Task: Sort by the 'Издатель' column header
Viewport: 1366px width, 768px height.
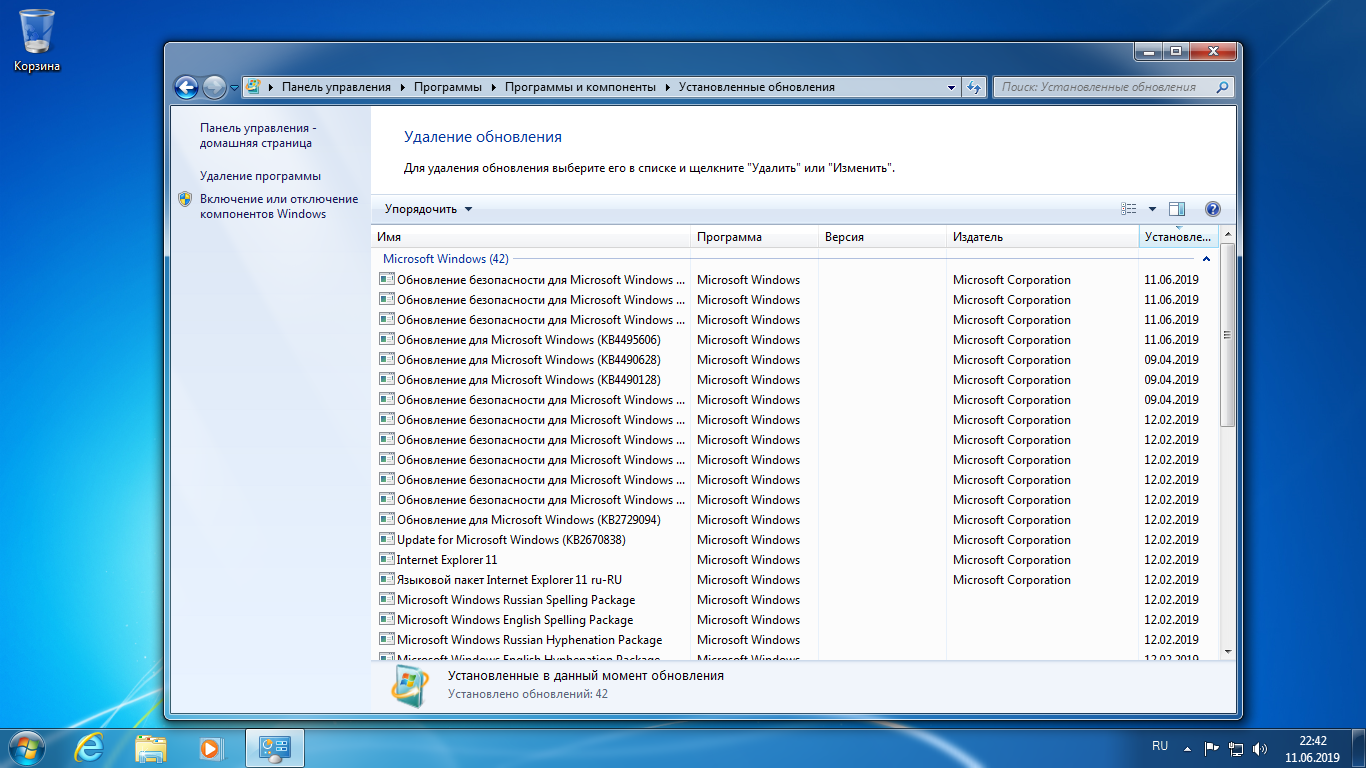Action: pos(1043,237)
